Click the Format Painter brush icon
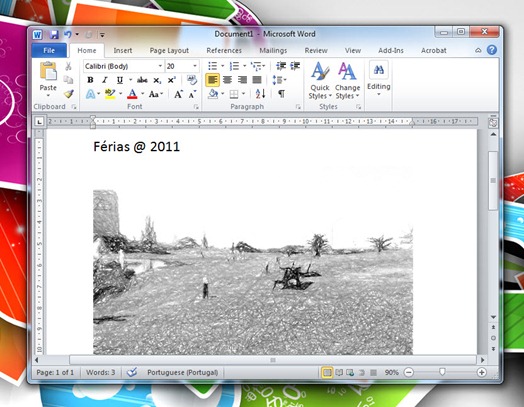524x407 pixels. click(x=69, y=94)
